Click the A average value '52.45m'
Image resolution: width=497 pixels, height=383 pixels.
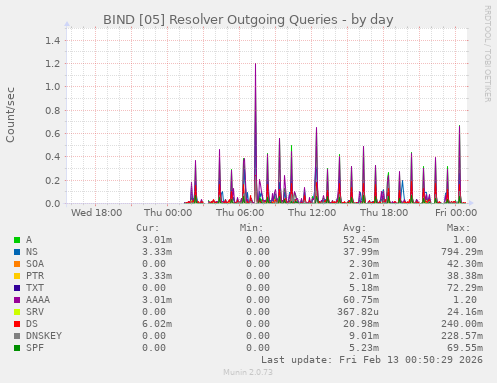[x=361, y=240]
